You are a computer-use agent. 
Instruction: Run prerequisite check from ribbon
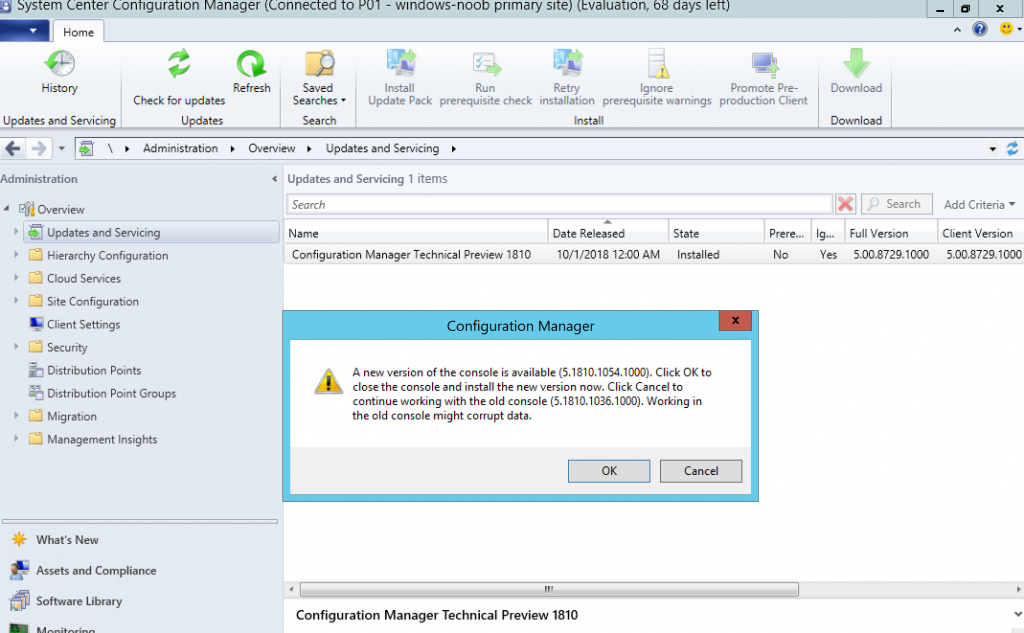485,77
